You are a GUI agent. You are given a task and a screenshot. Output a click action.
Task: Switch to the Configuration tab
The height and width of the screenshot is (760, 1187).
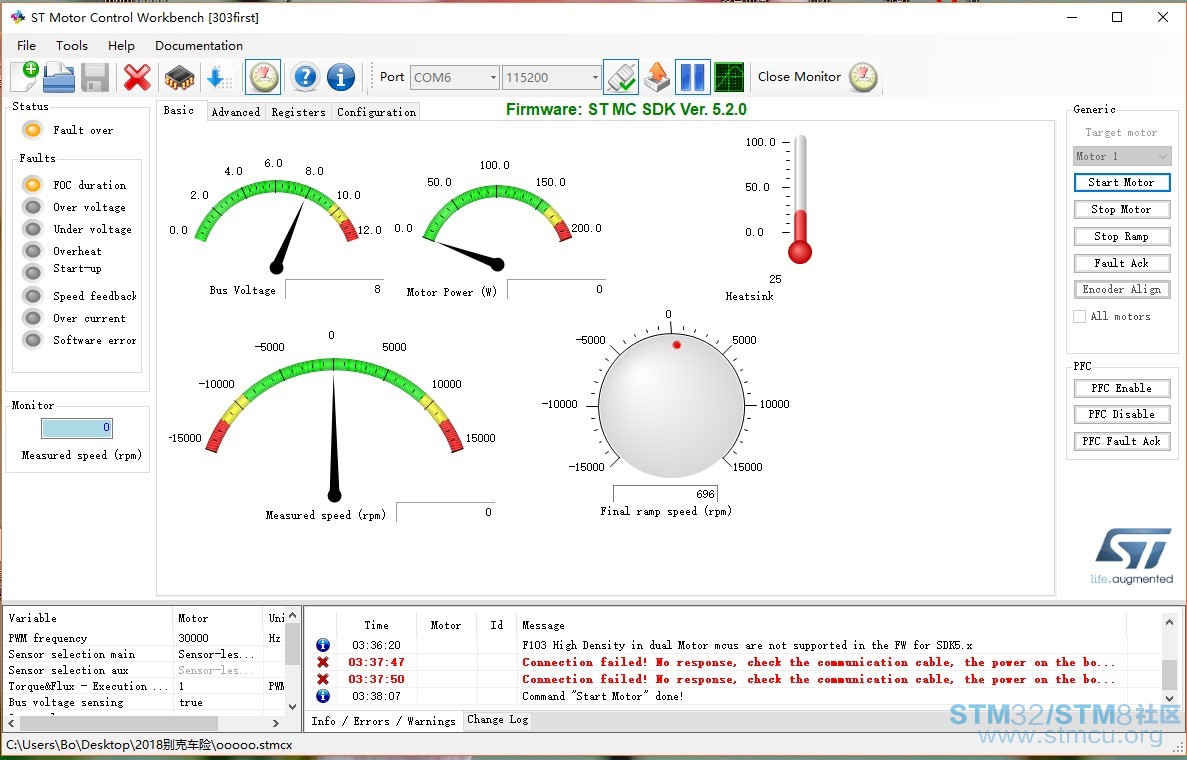pyautogui.click(x=376, y=112)
